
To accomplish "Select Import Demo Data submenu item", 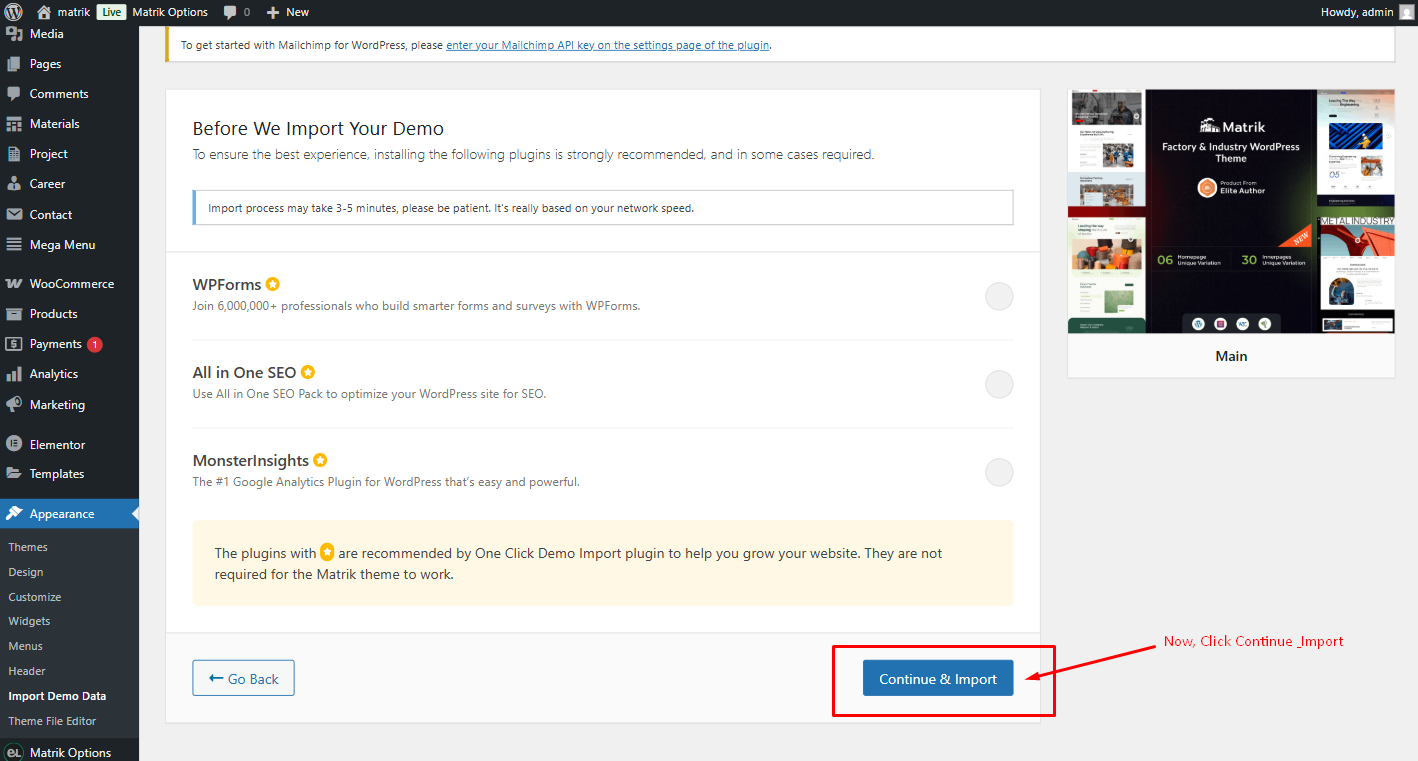I will coord(57,696).
